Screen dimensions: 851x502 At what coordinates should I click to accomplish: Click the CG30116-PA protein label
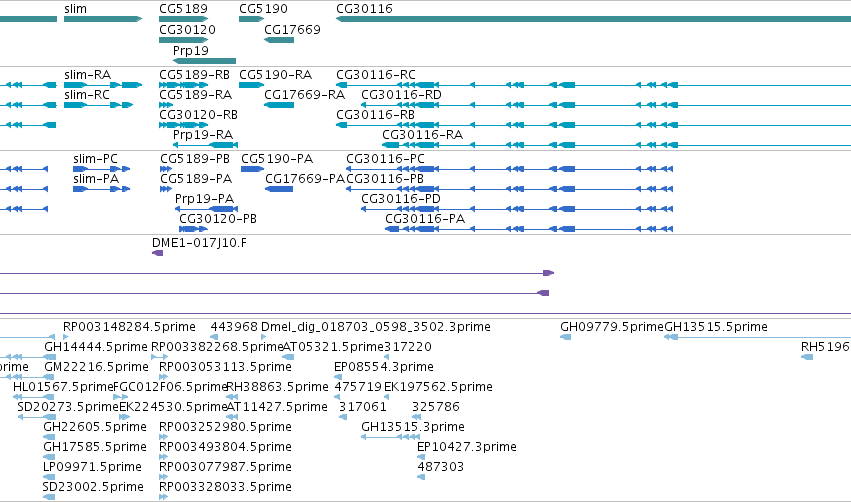[x=425, y=219]
